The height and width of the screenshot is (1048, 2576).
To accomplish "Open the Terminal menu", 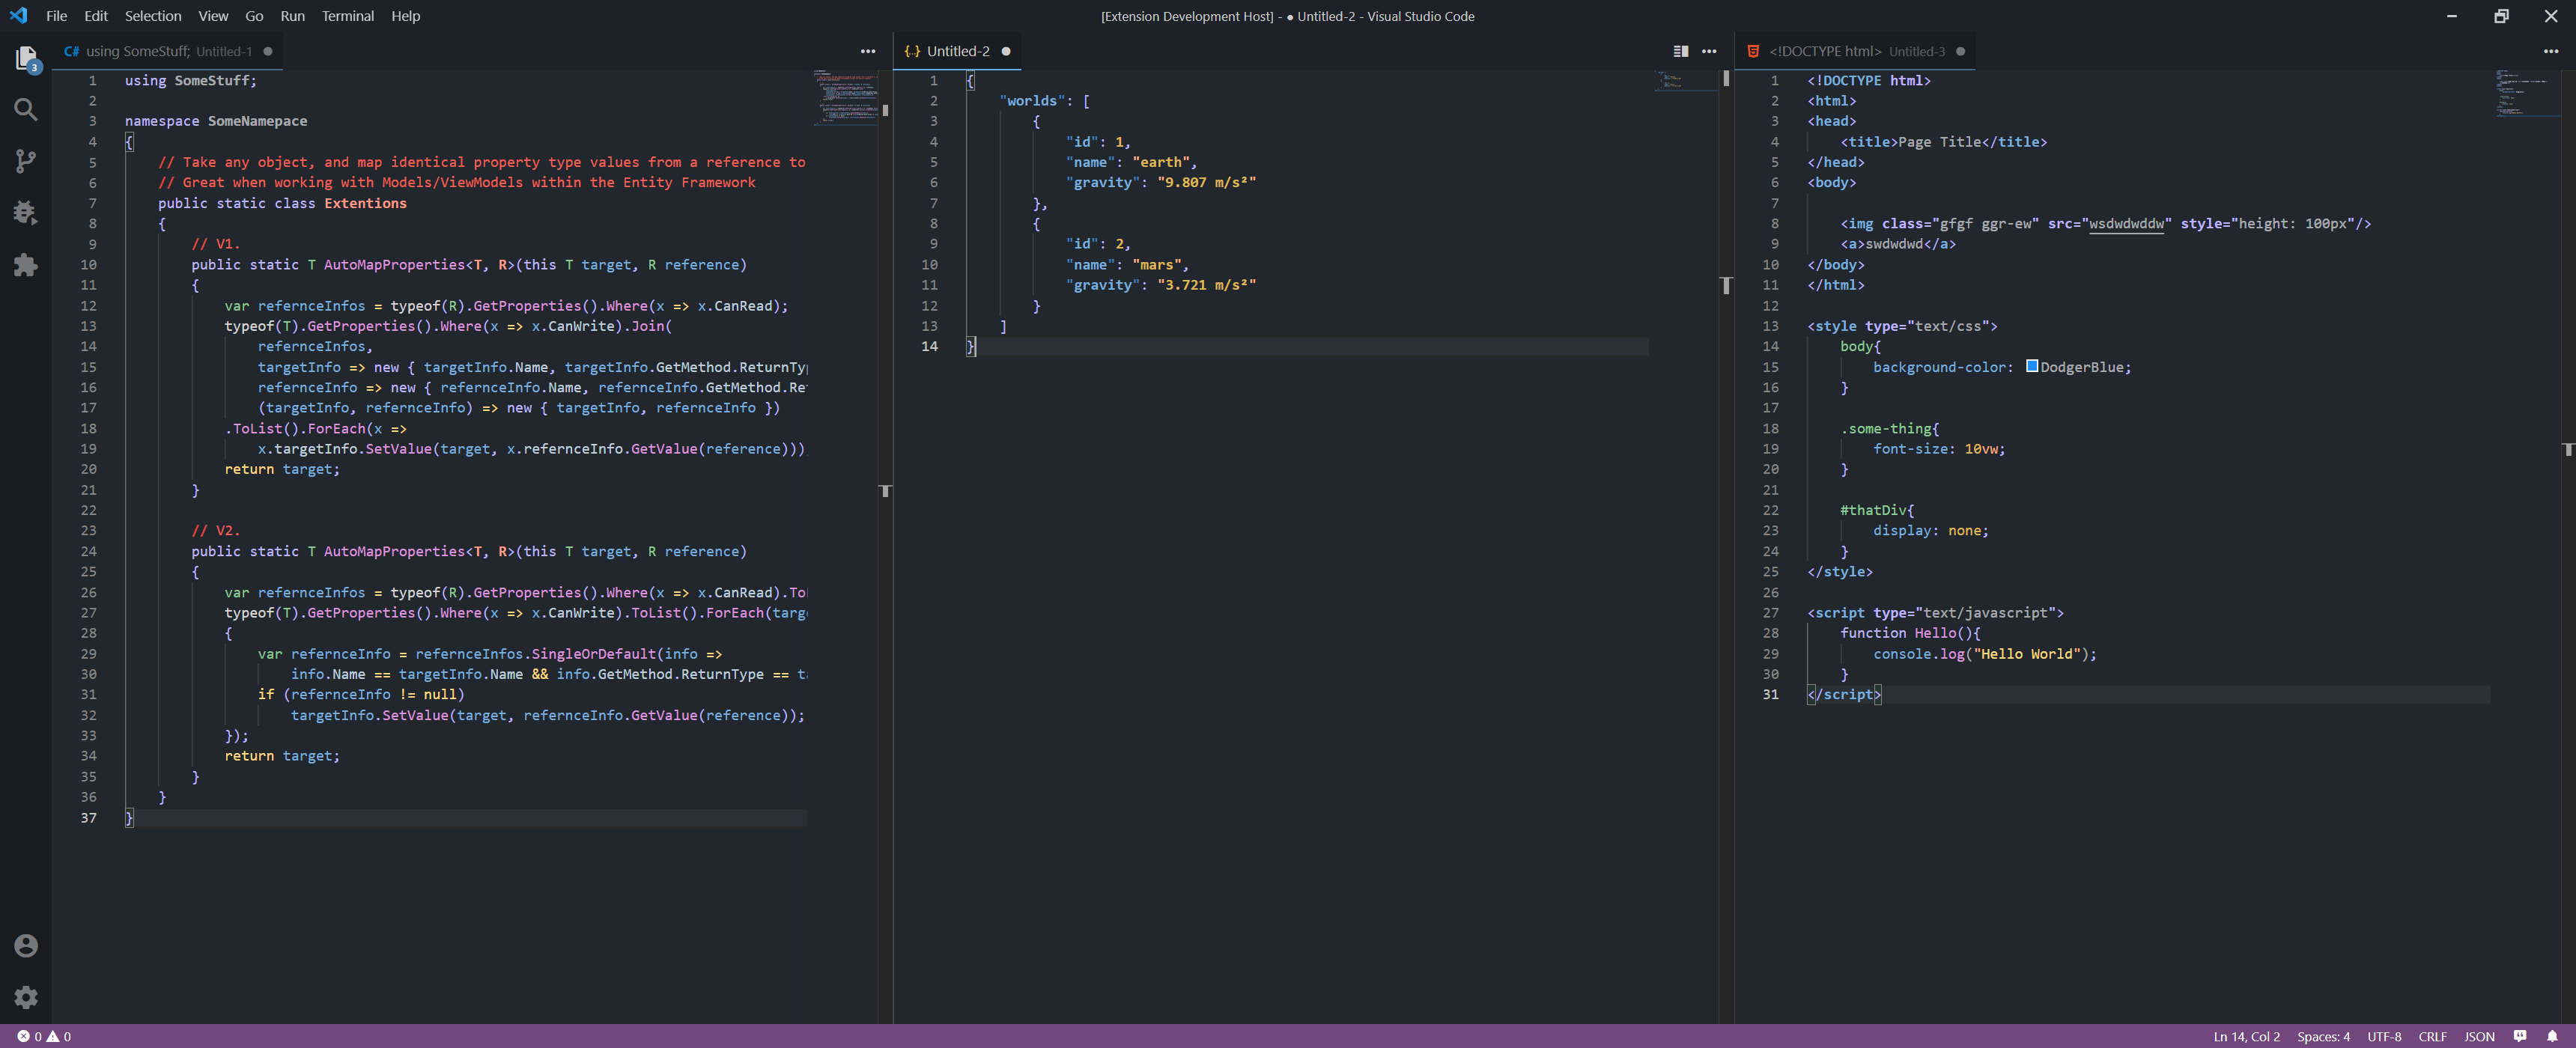I will pos(347,16).
